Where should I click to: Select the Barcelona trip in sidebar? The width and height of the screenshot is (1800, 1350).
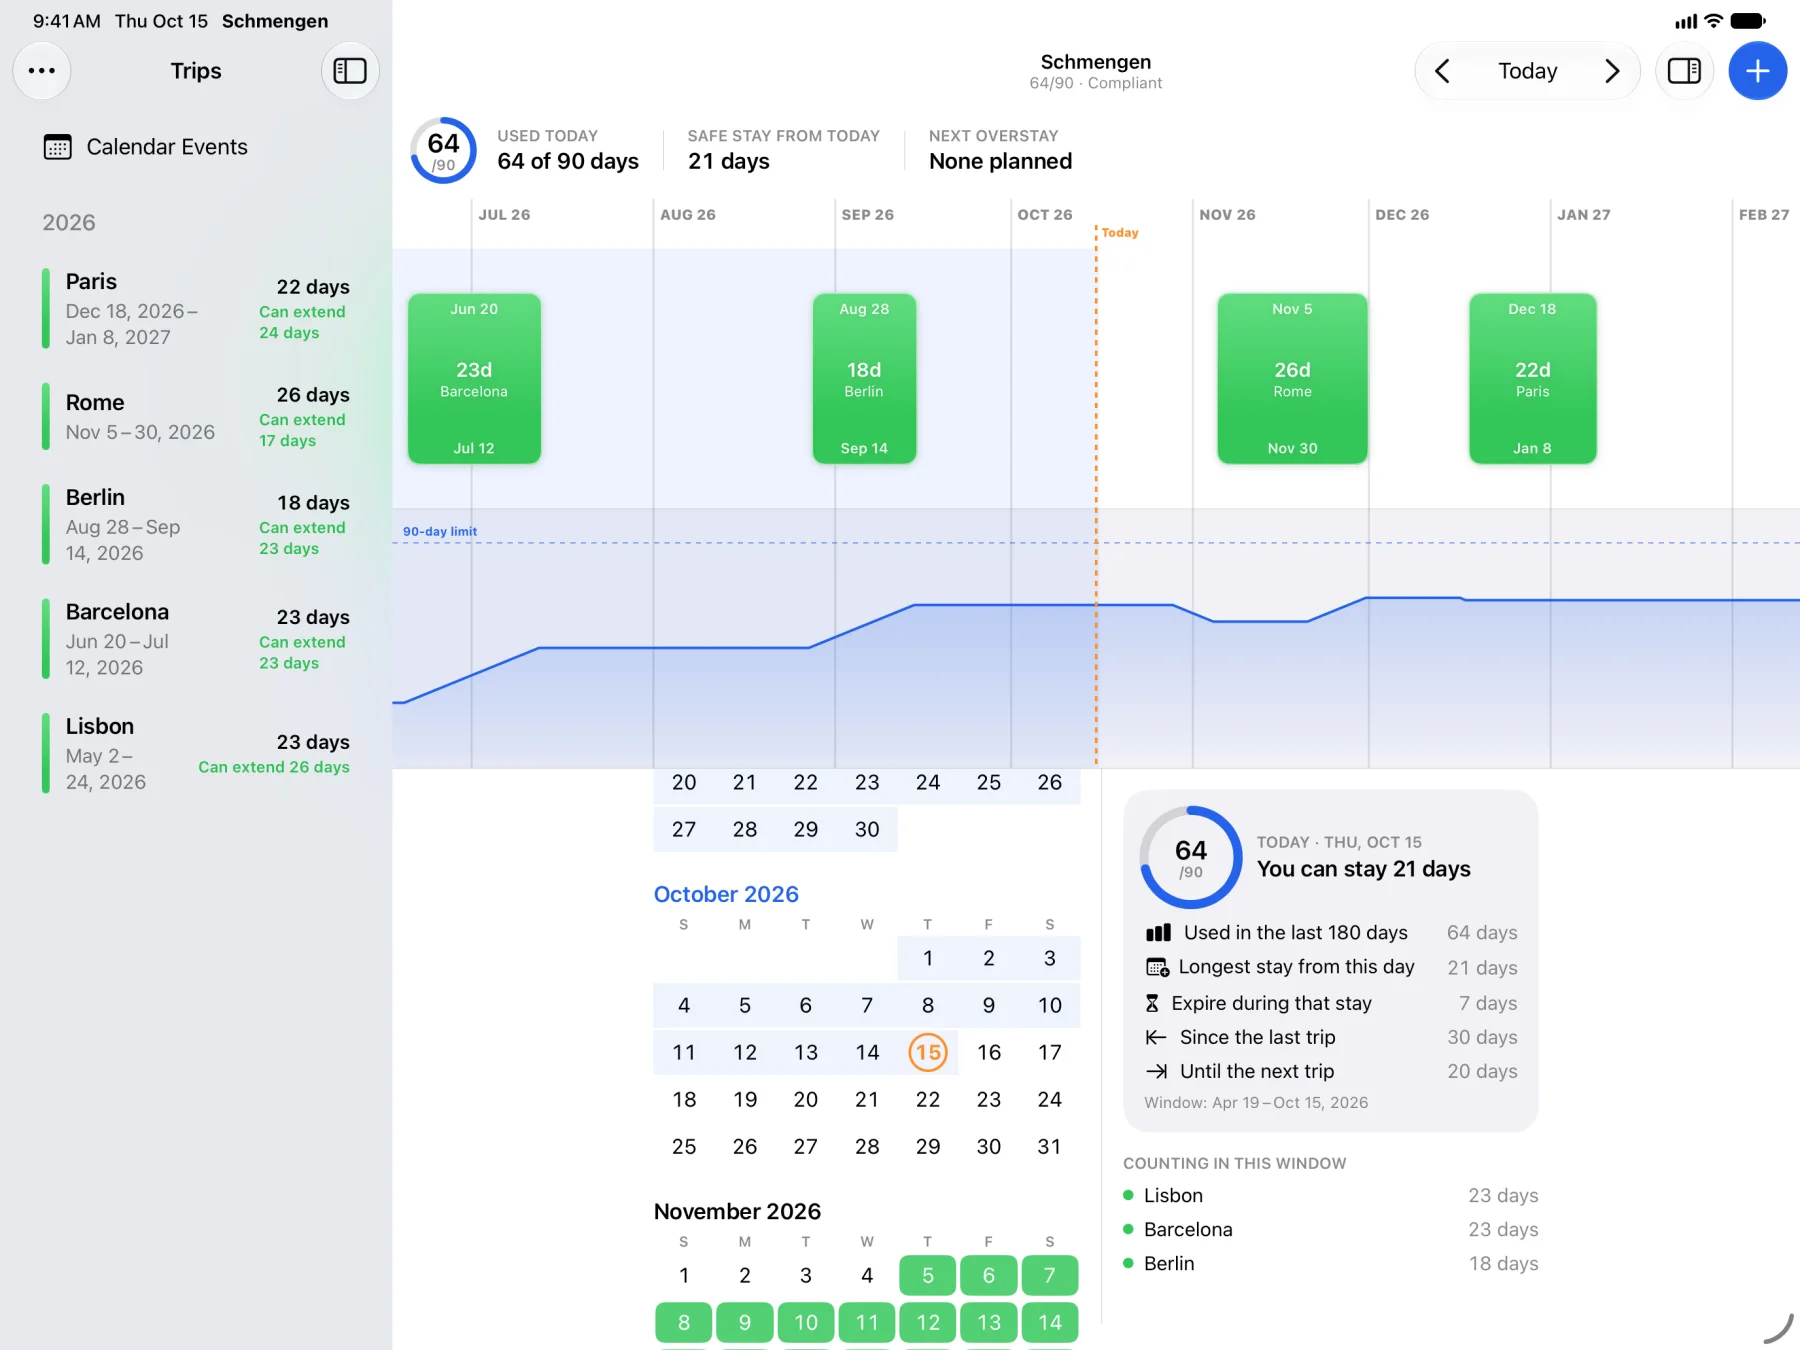[196, 639]
